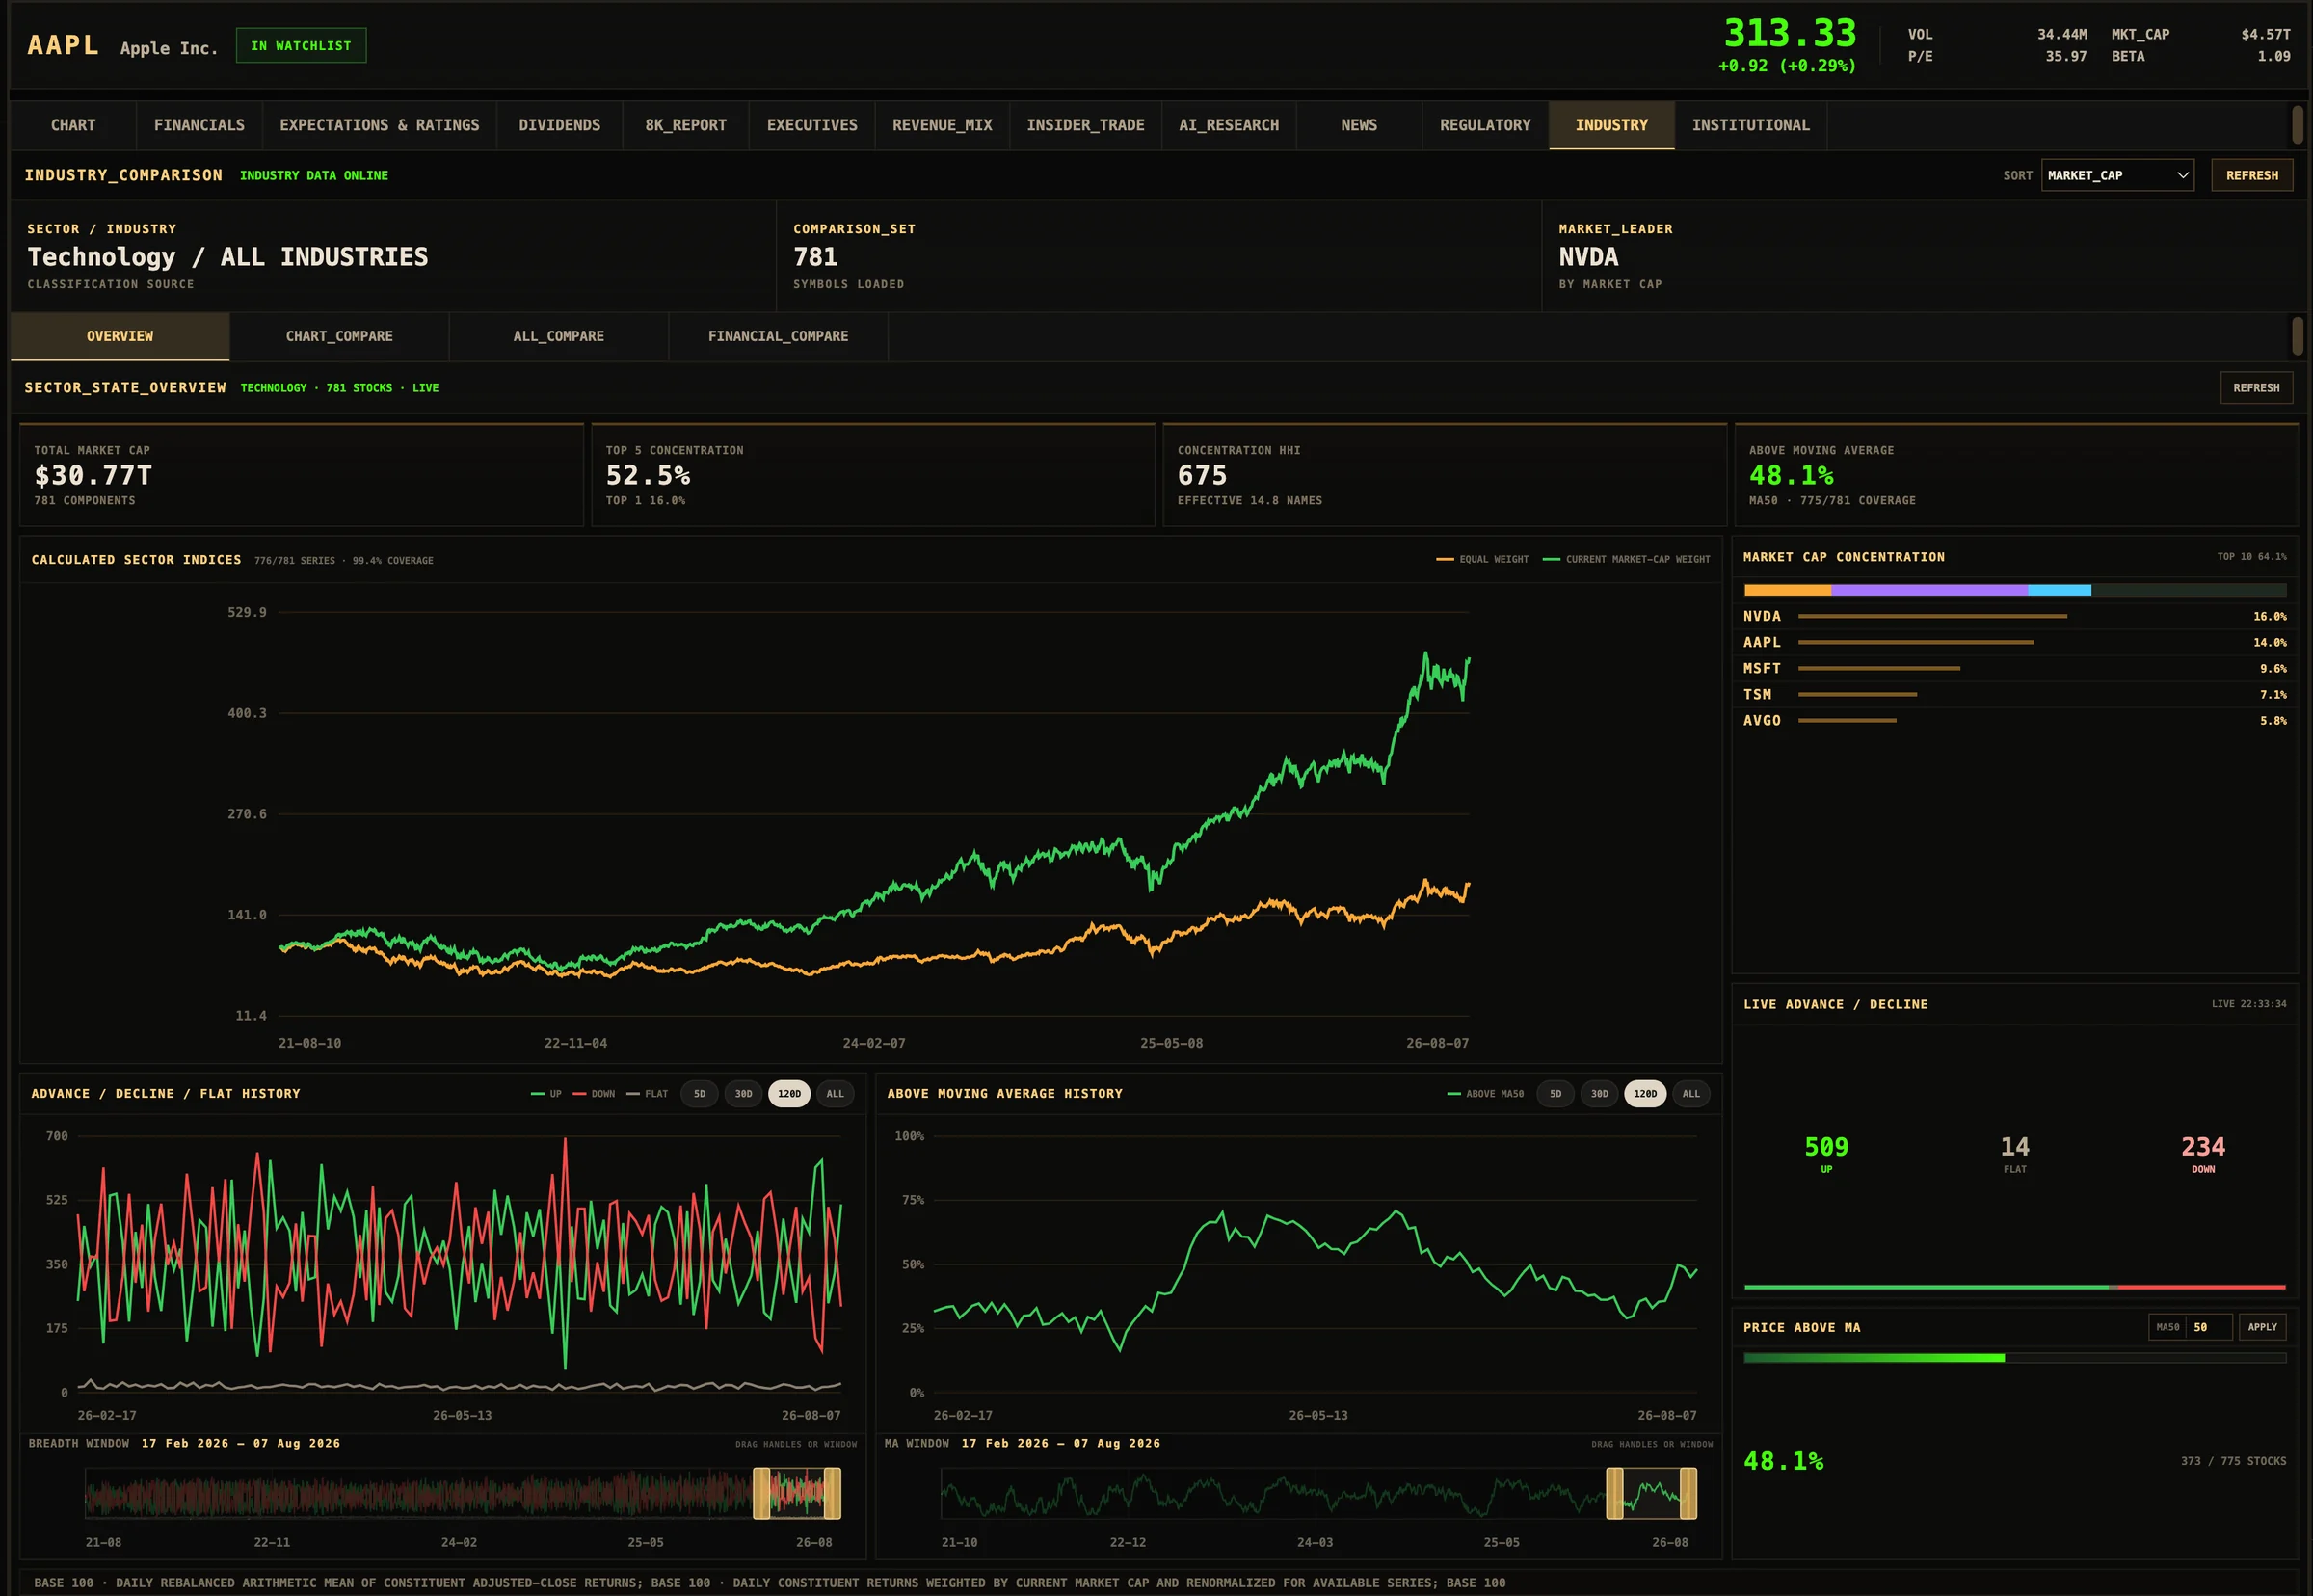Image resolution: width=2313 pixels, height=1596 pixels.
Task: Open the REGULATORY tab
Action: pos(1485,125)
